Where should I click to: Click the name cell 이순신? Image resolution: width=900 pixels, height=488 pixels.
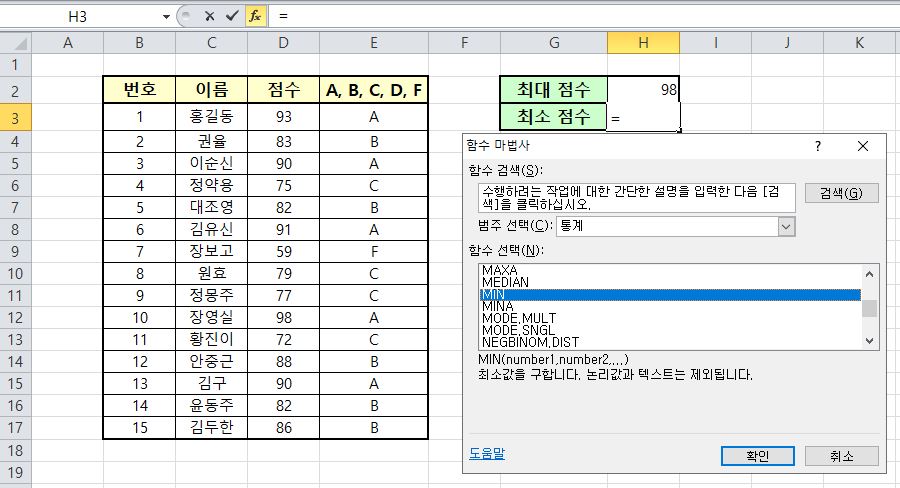[x=212, y=164]
